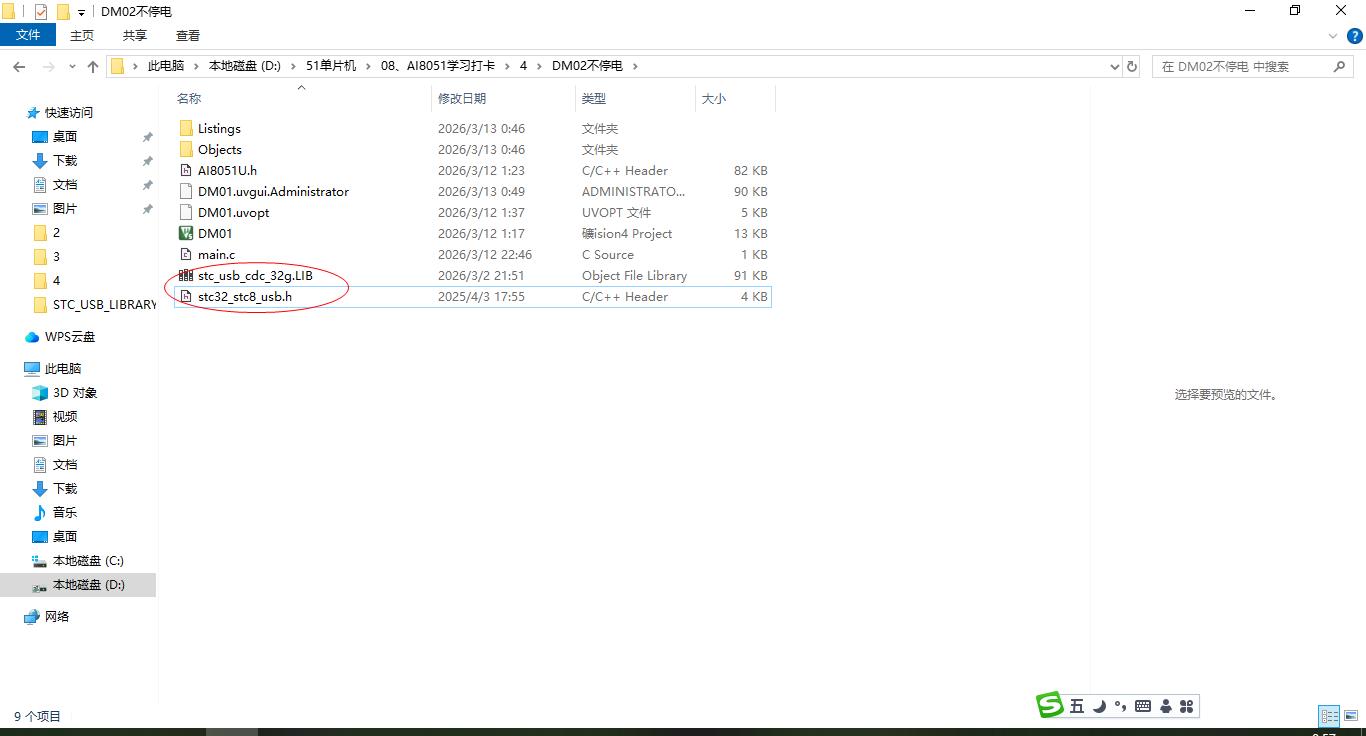
Task: Sort files by 大小 column
Action: 714,98
